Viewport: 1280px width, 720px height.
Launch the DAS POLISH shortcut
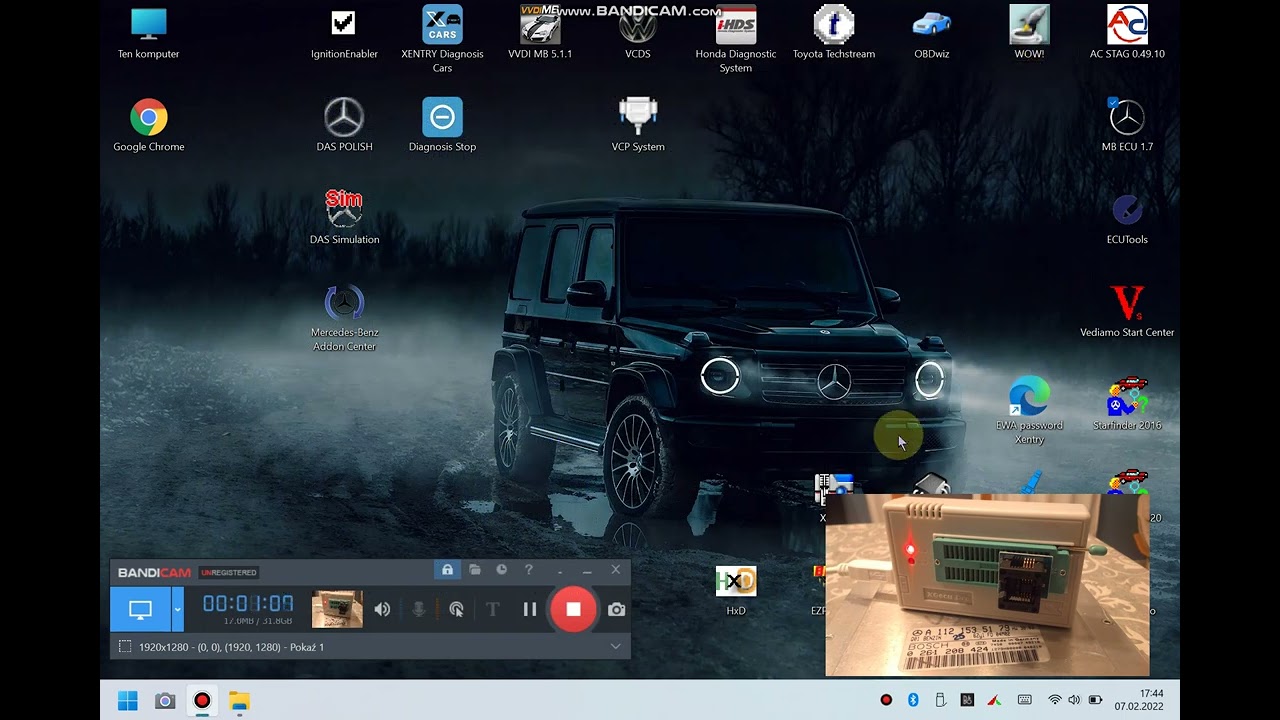coord(344,126)
